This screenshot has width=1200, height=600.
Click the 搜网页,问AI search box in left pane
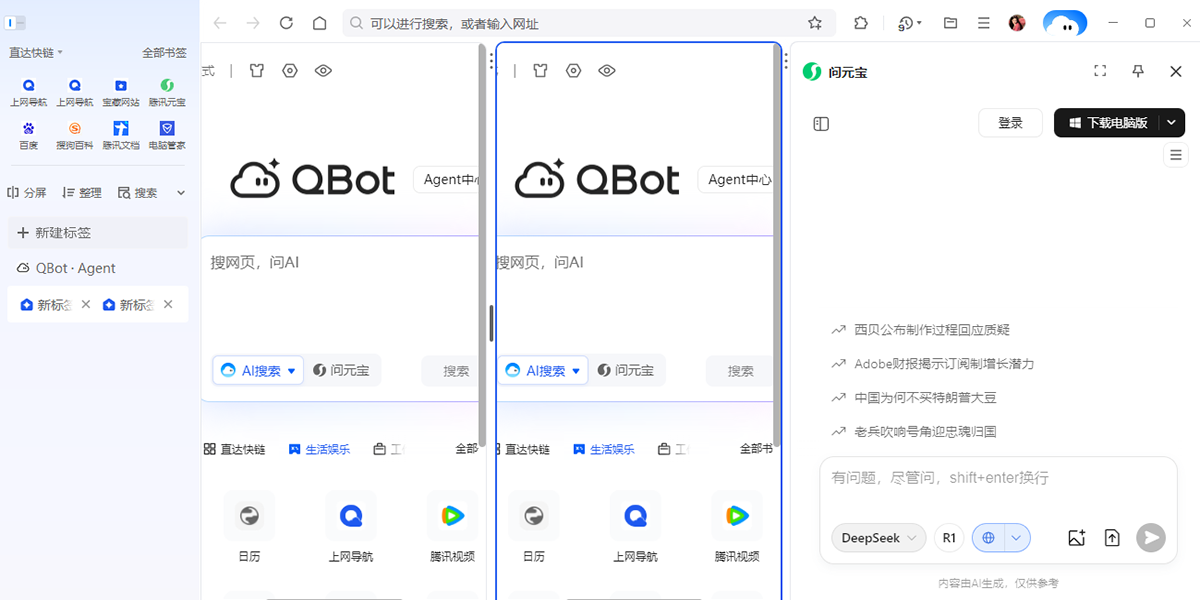click(x=340, y=295)
